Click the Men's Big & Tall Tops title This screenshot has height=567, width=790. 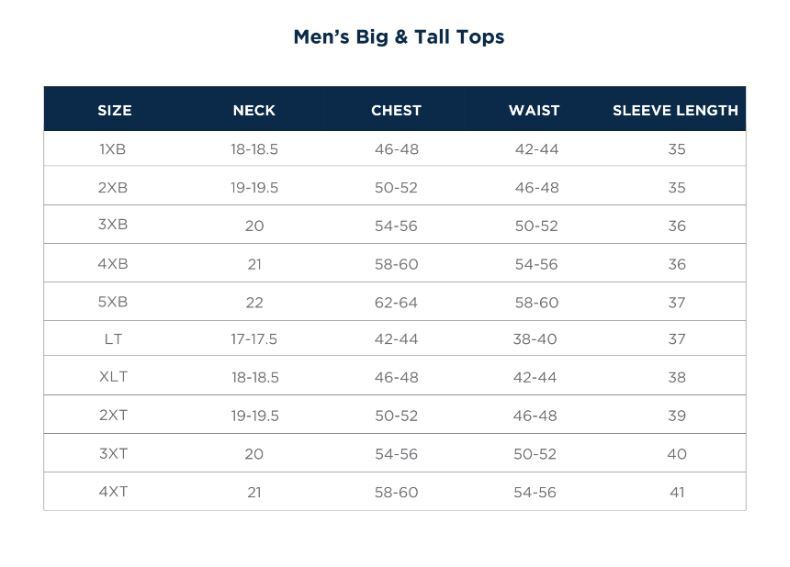[398, 37]
